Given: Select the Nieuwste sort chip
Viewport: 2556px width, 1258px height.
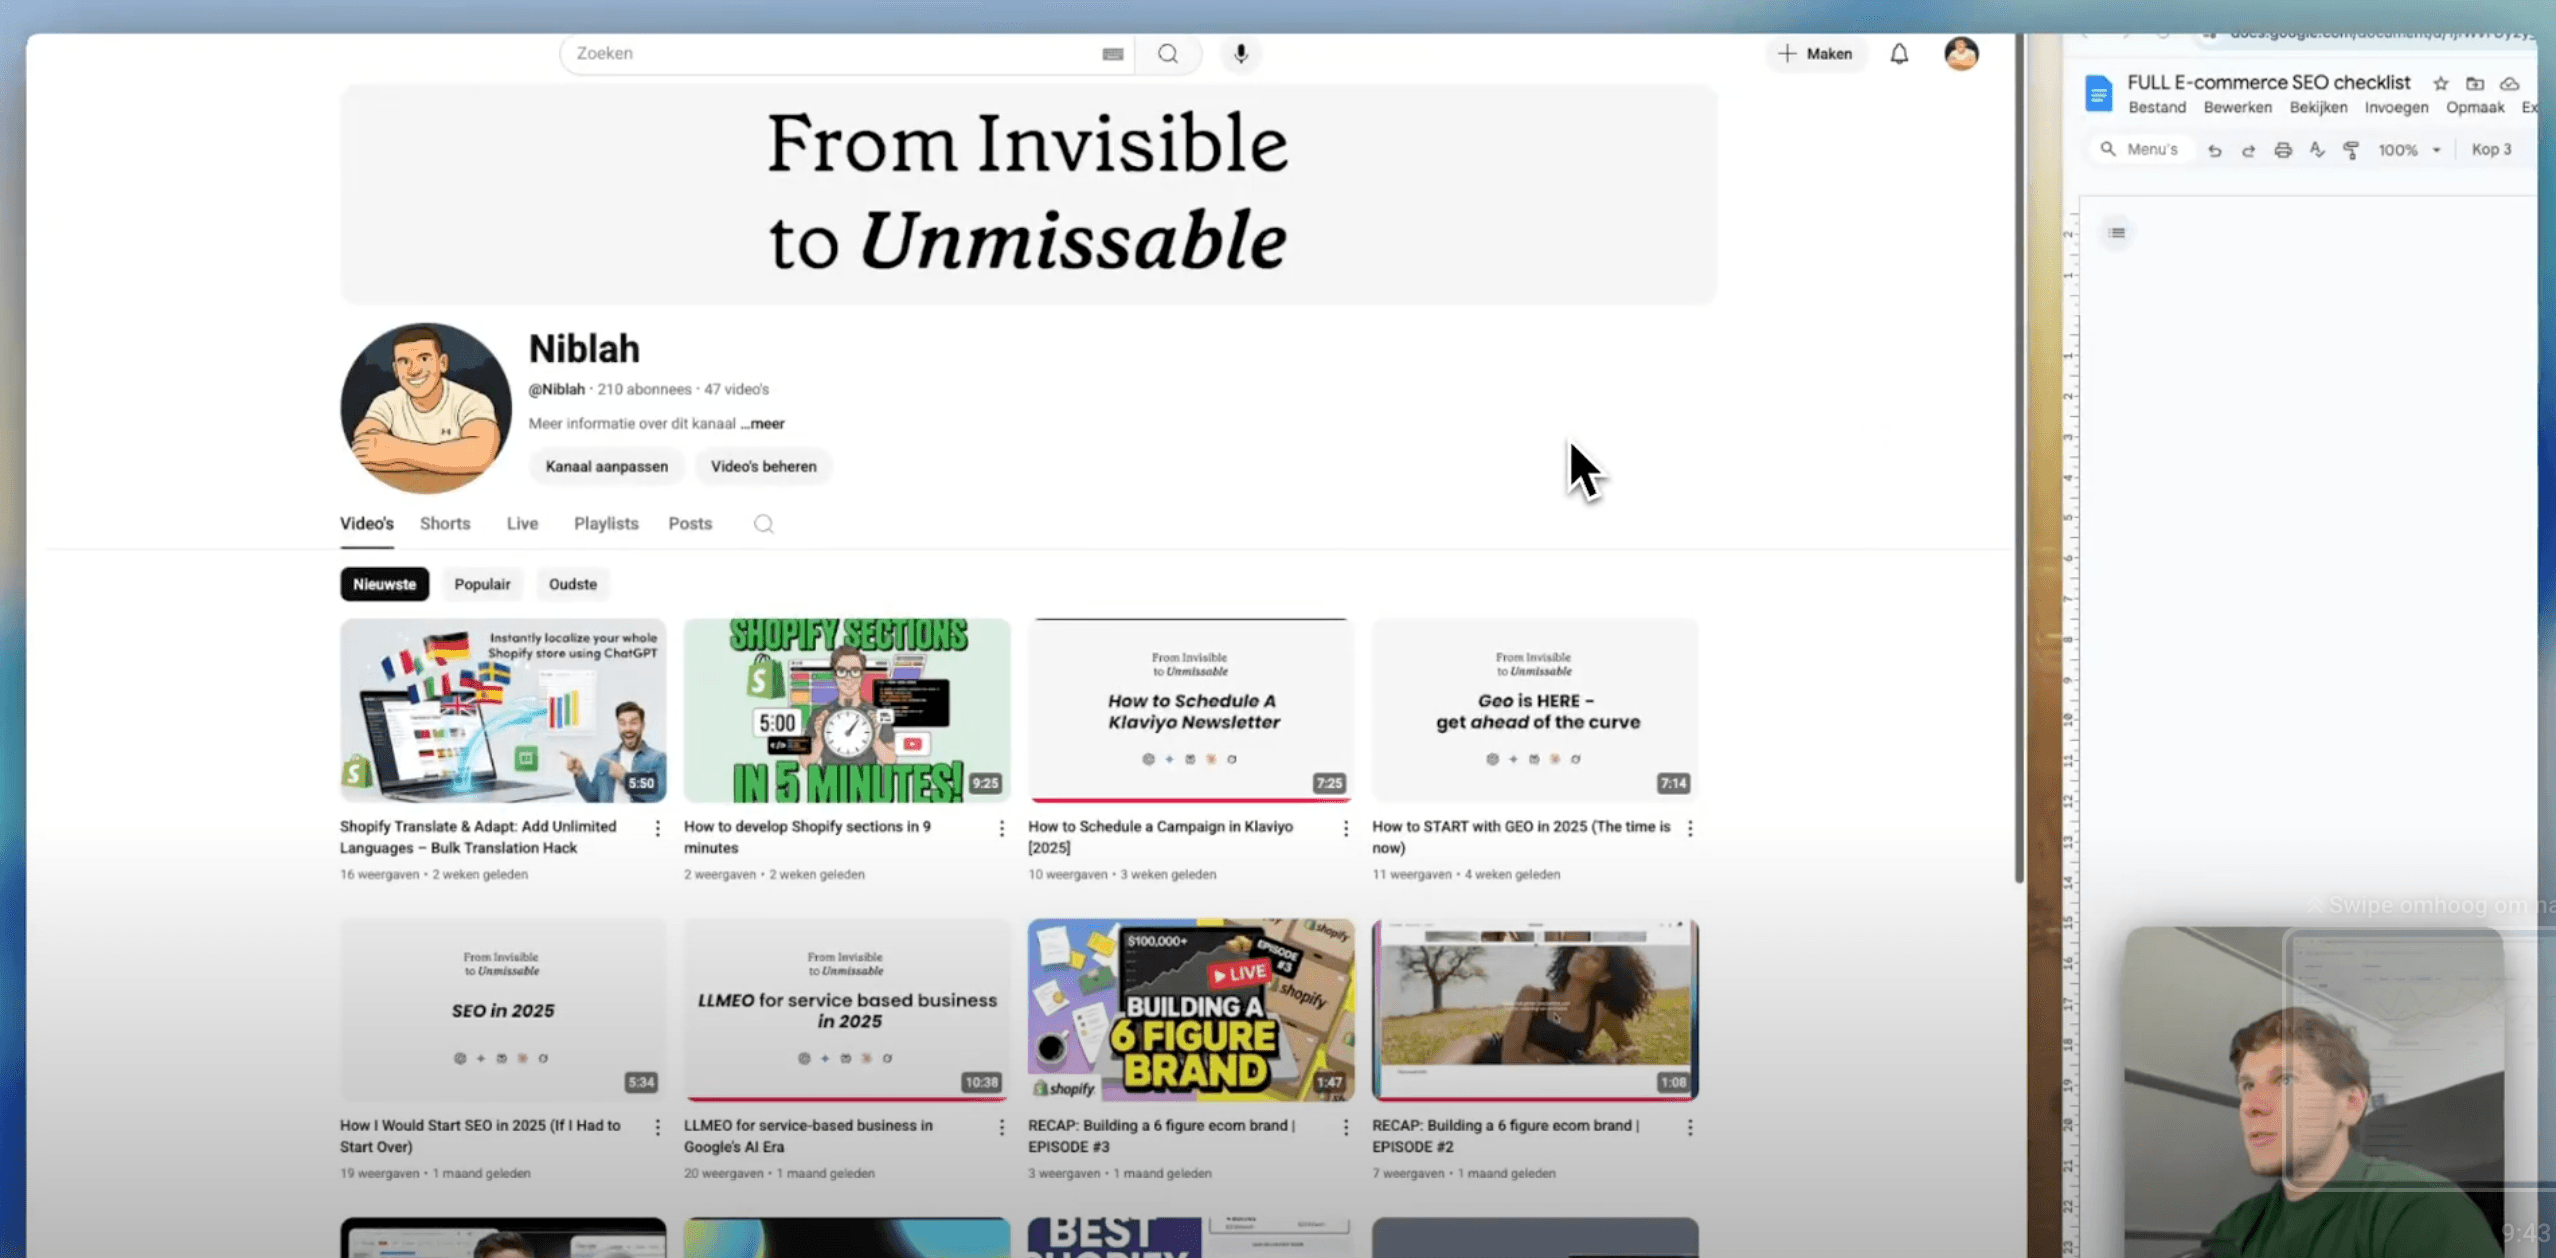Looking at the screenshot, I should click(384, 584).
